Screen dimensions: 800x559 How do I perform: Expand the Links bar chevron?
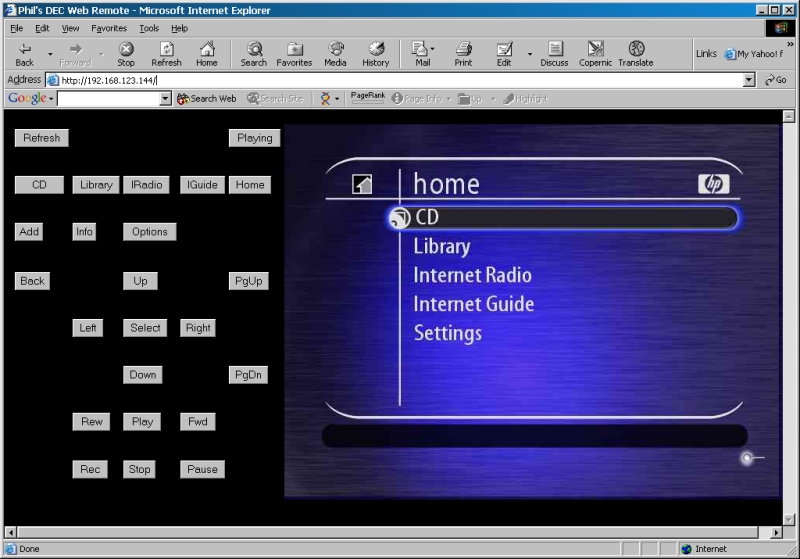click(x=790, y=44)
